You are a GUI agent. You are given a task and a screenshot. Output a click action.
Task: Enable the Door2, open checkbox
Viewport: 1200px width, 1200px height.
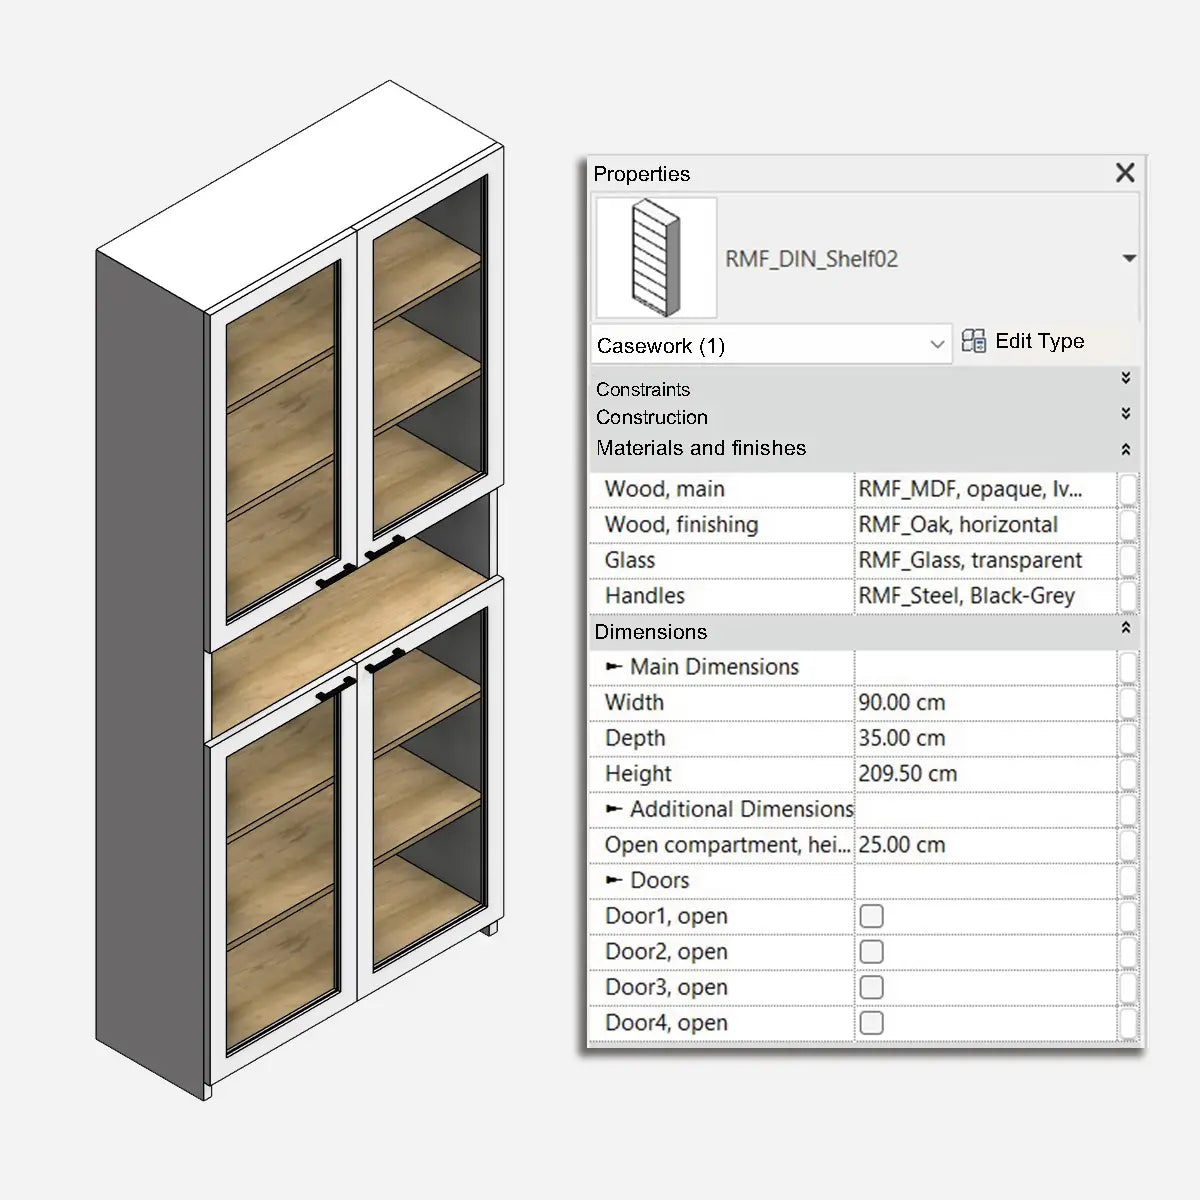872,952
